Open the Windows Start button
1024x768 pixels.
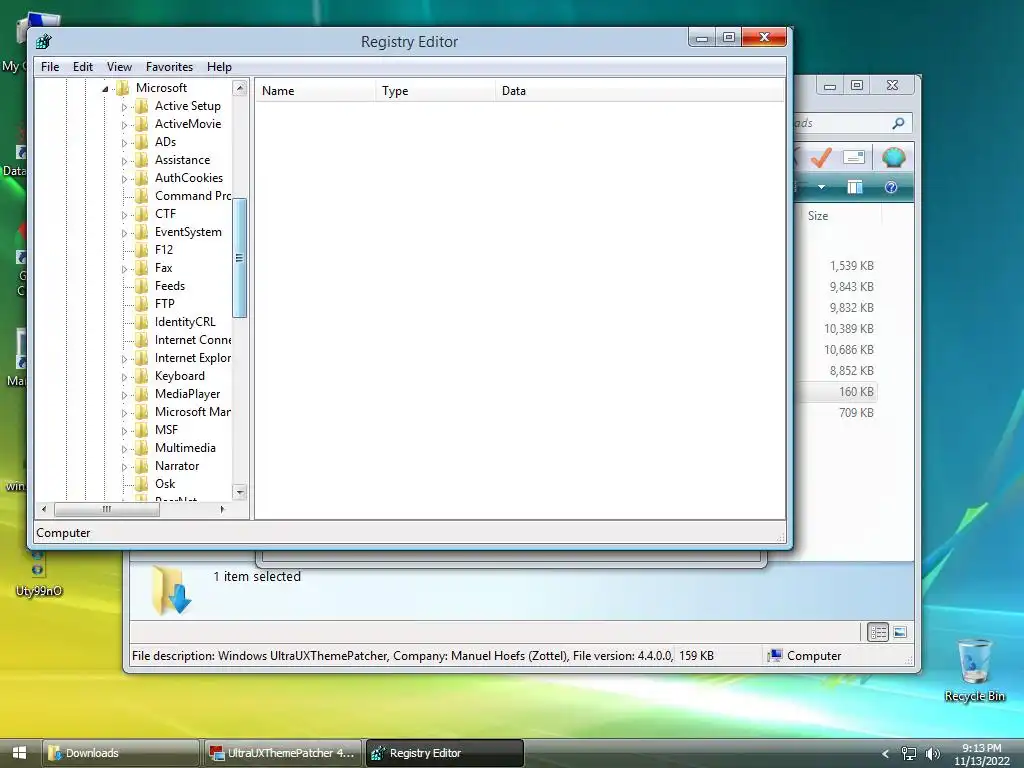(x=19, y=753)
